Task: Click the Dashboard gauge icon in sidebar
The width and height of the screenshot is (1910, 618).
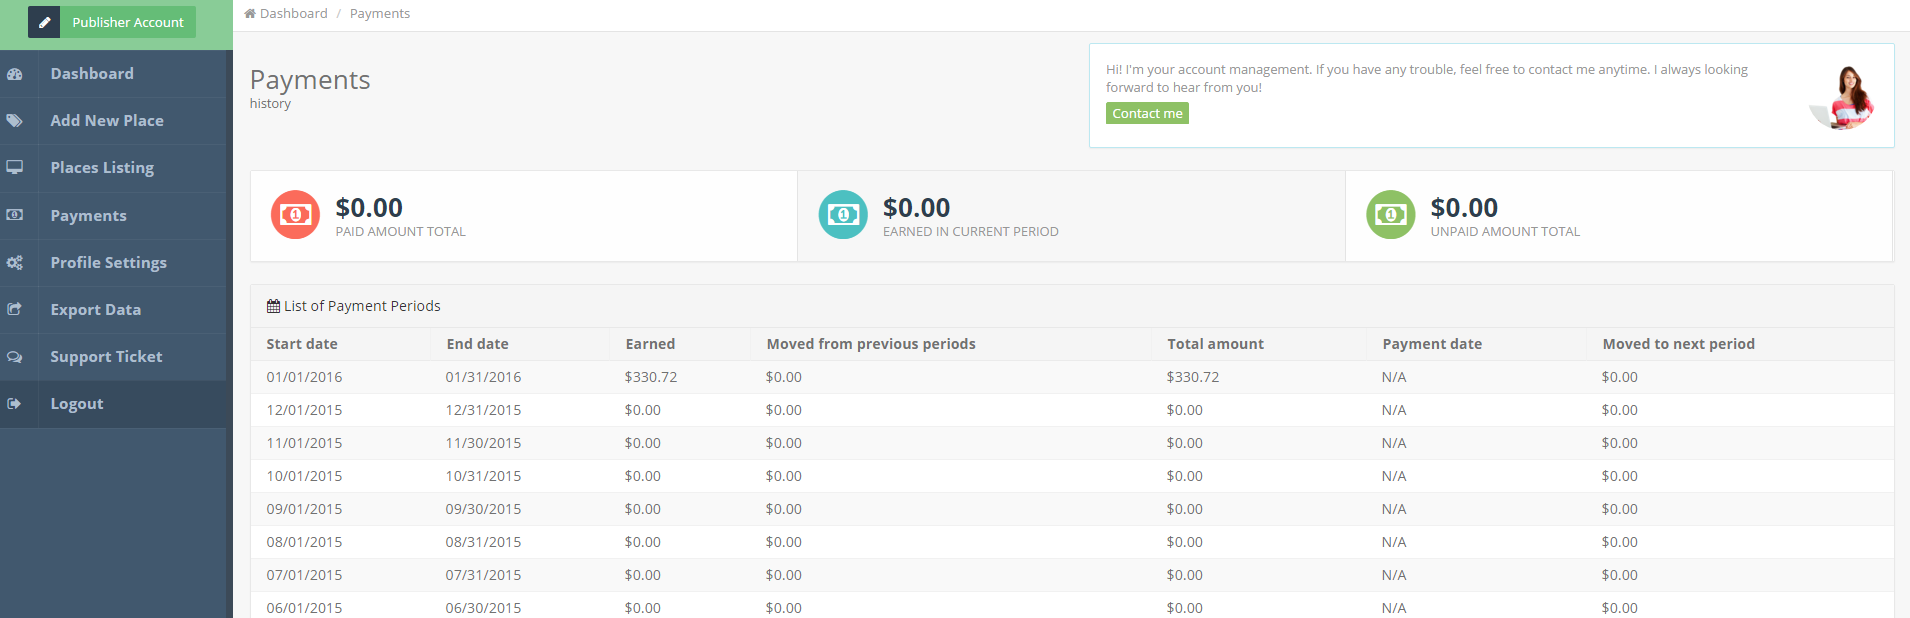Action: point(15,74)
